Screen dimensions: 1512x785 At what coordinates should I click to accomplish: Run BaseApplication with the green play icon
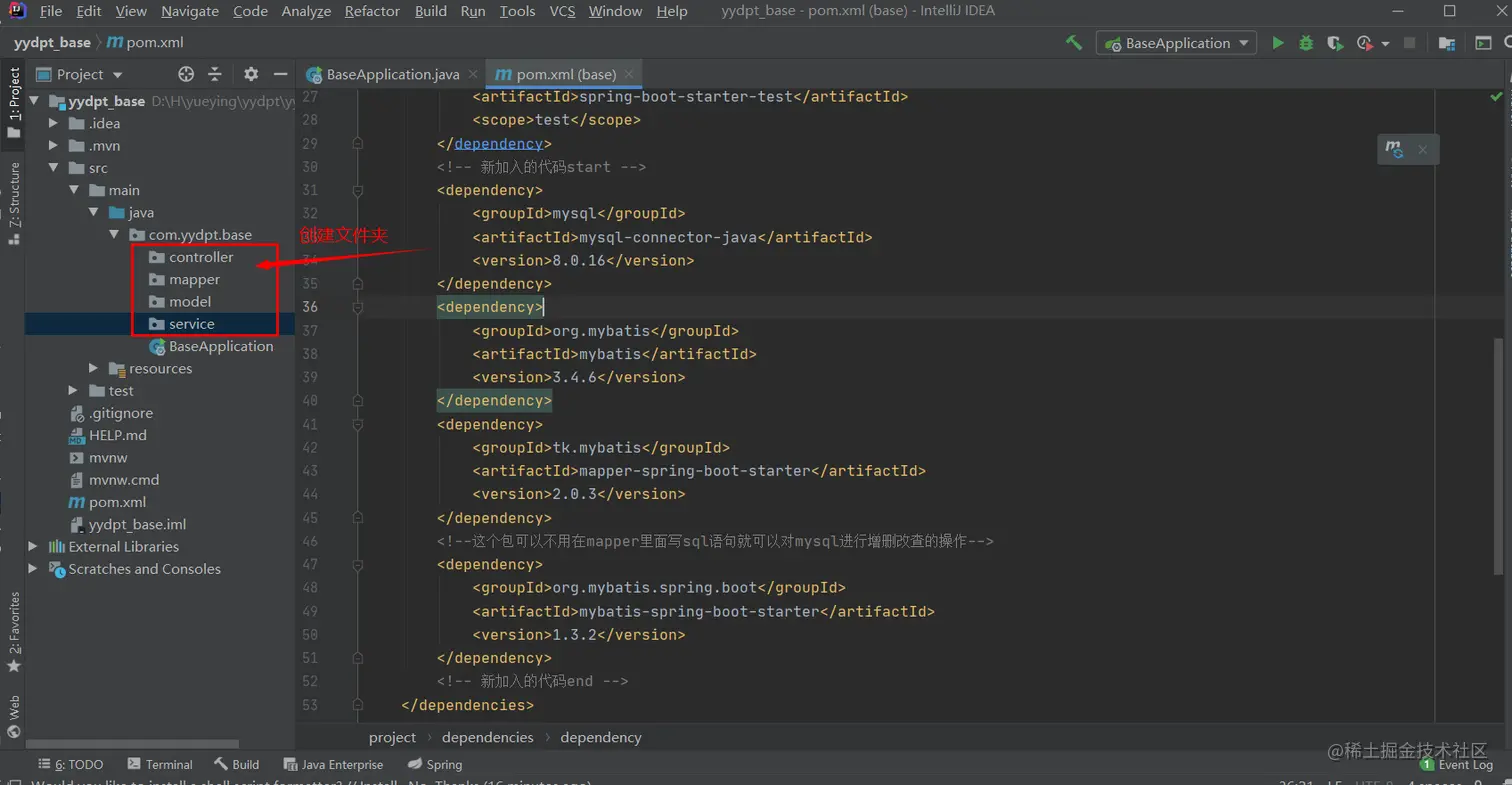[x=1277, y=43]
